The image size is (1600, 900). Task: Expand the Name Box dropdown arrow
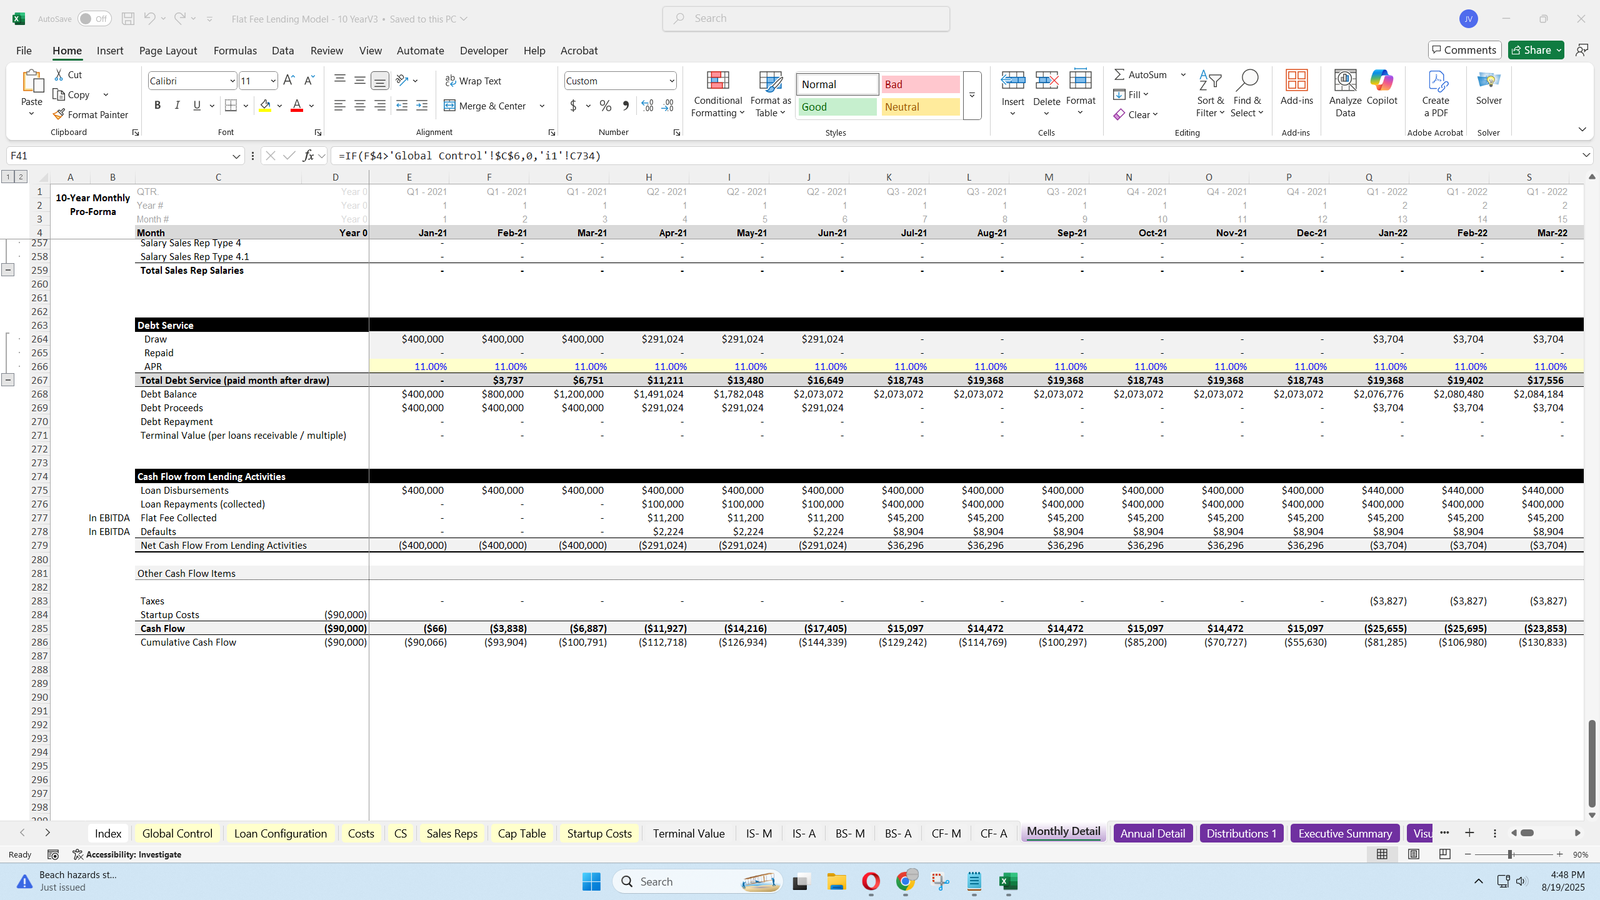click(x=236, y=156)
